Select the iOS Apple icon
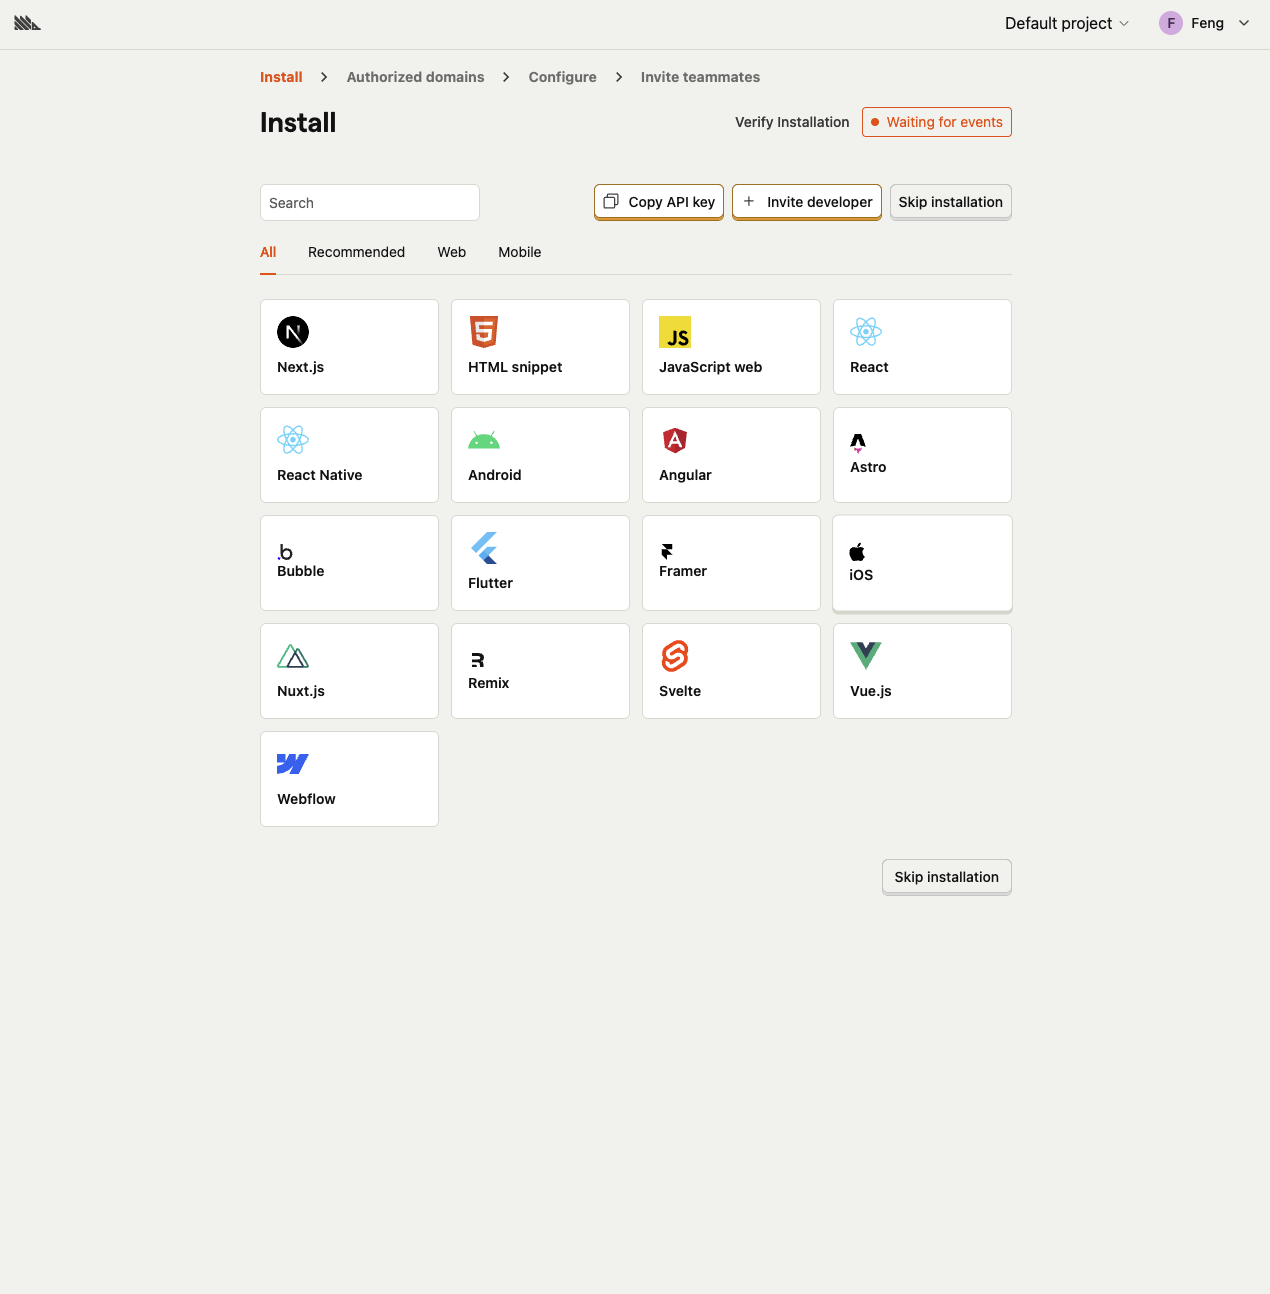Screen dimensions: 1270x1294 pyautogui.click(x=857, y=552)
